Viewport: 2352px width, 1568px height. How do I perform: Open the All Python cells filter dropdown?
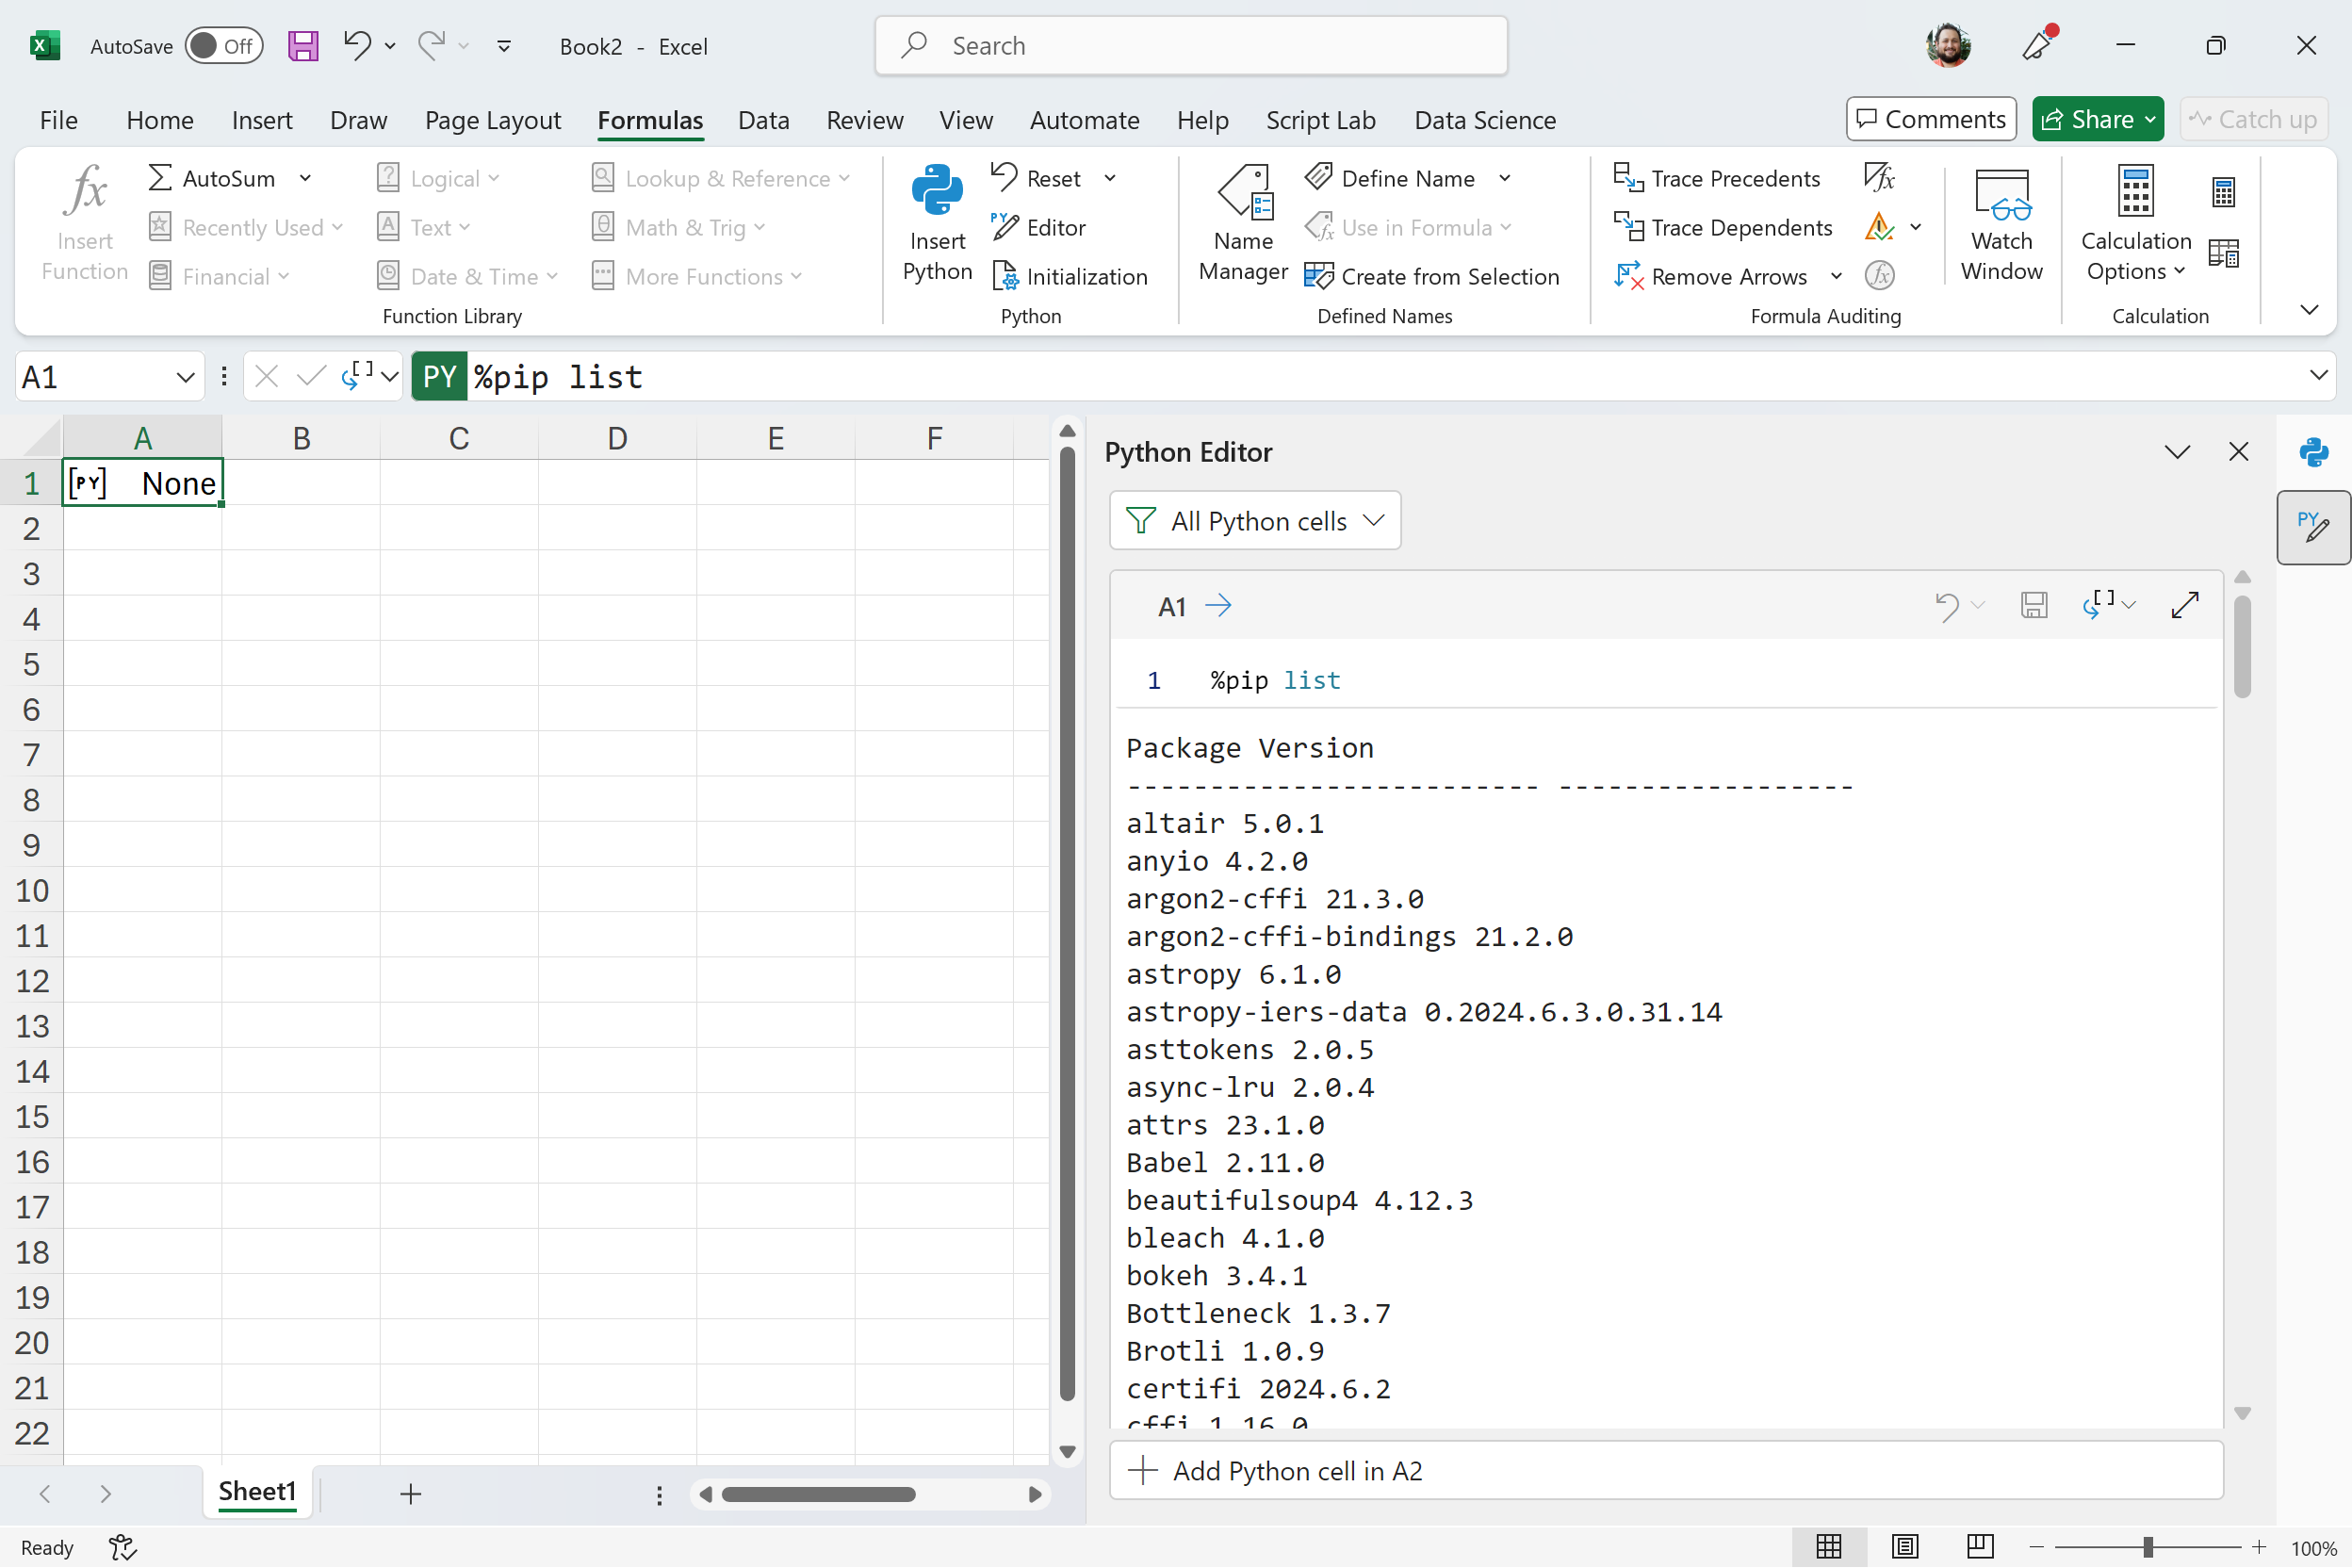(1255, 521)
